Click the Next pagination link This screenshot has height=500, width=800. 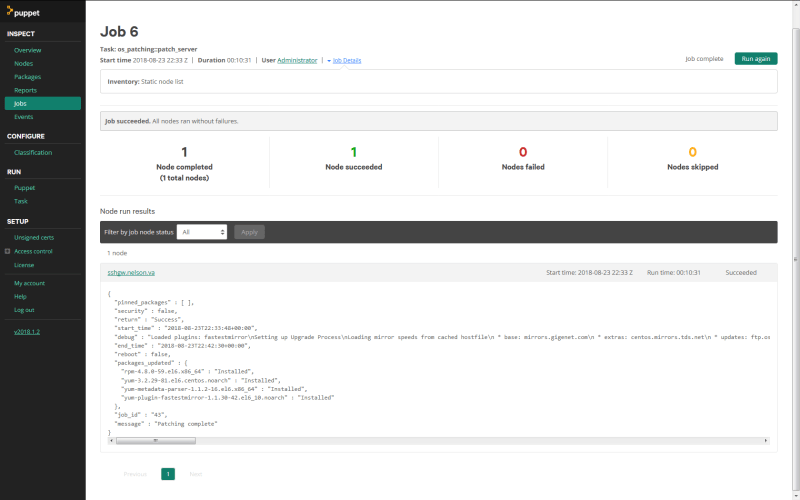tap(196, 474)
